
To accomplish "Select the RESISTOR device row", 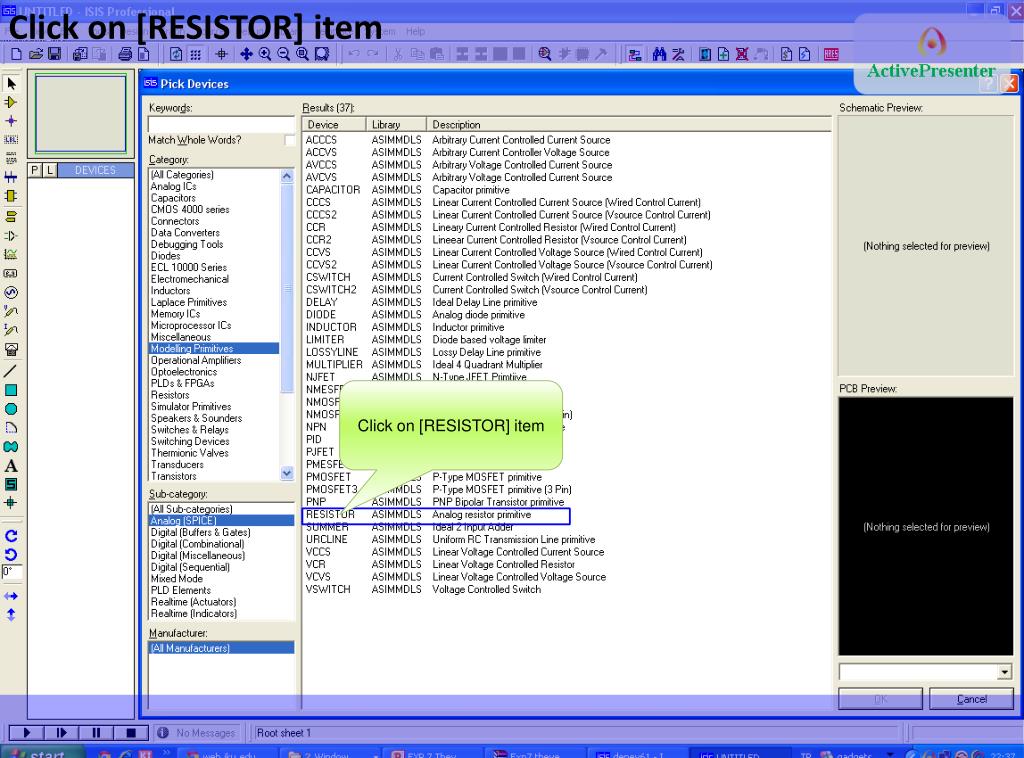I will point(436,515).
